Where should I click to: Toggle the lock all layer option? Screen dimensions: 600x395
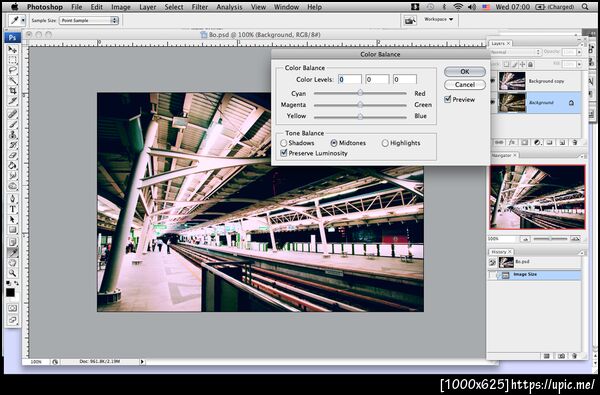click(530, 64)
